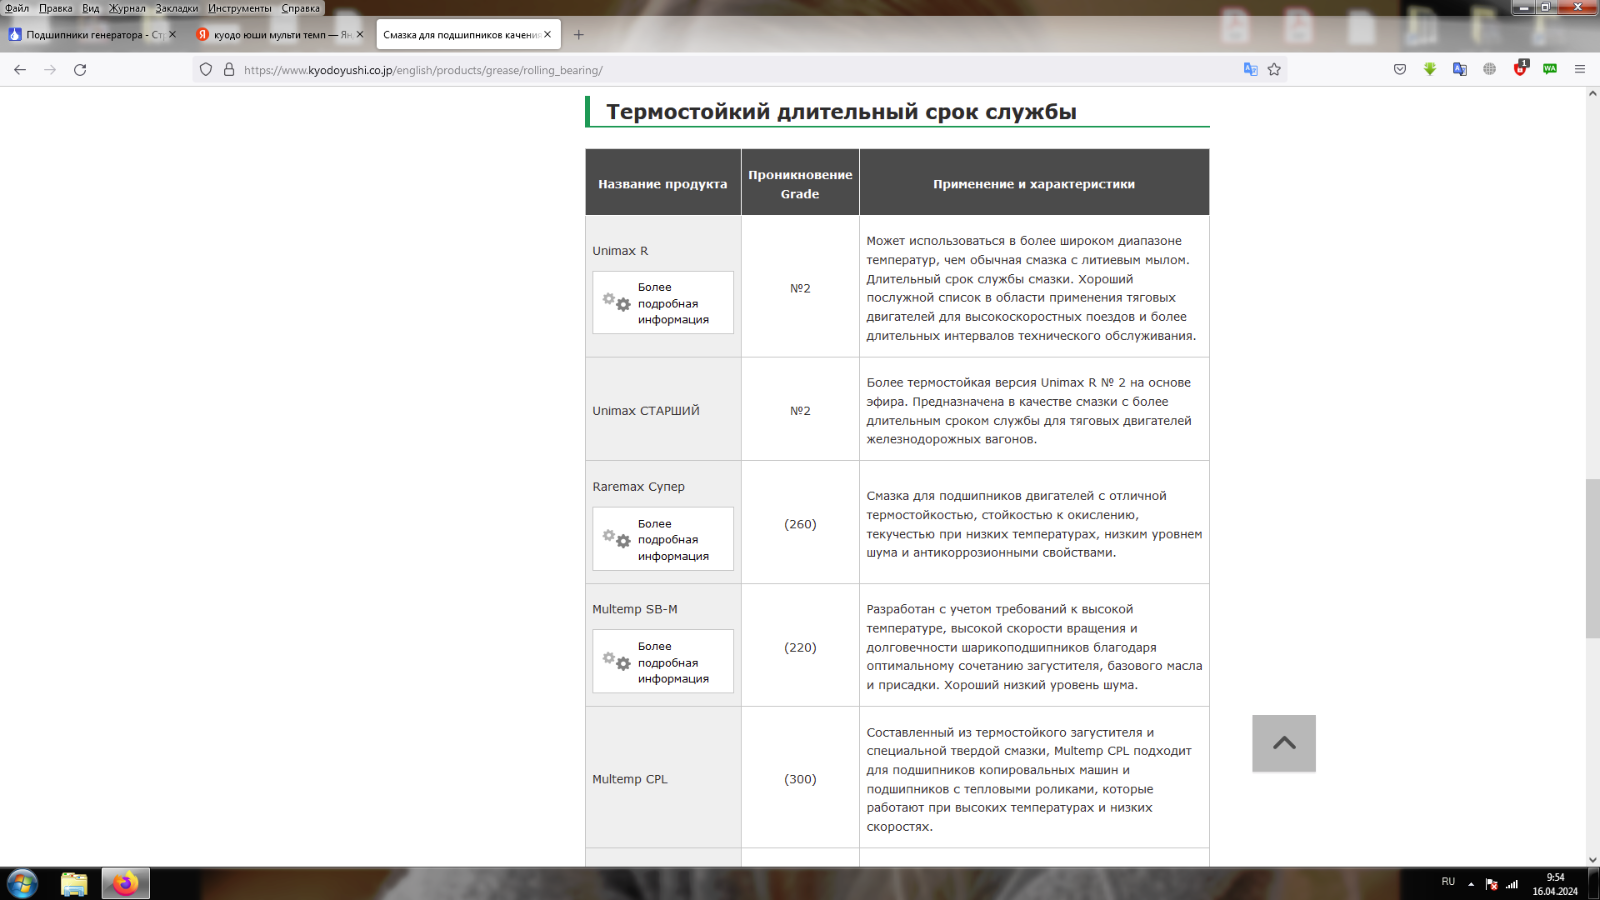Screen dimensions: 1600x900
Task: Click Firefox icon in the taskbar
Action: pos(126,884)
